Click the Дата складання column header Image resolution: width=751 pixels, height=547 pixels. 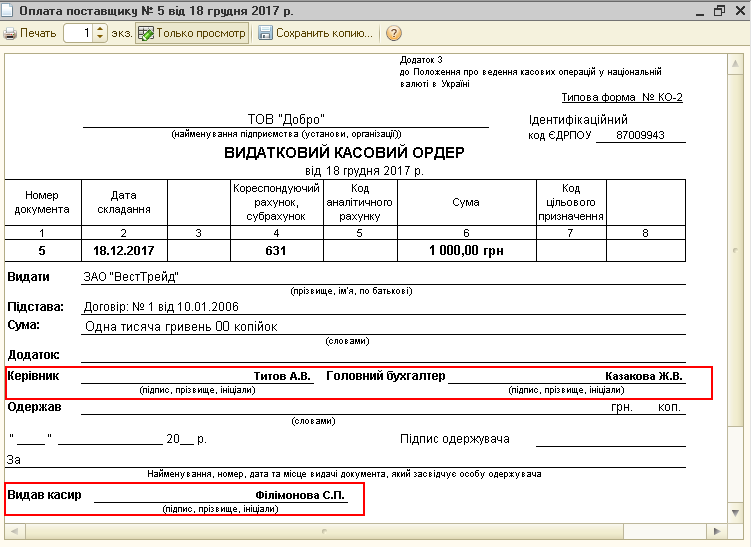pos(124,202)
